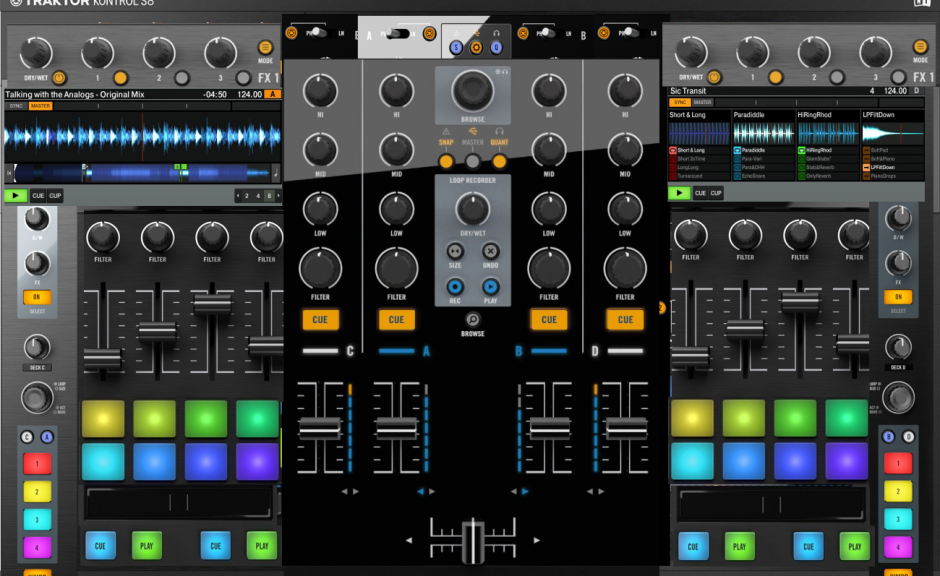The height and width of the screenshot is (576, 940).
Task: Select loop size 4 on left deck
Action: coord(258,196)
